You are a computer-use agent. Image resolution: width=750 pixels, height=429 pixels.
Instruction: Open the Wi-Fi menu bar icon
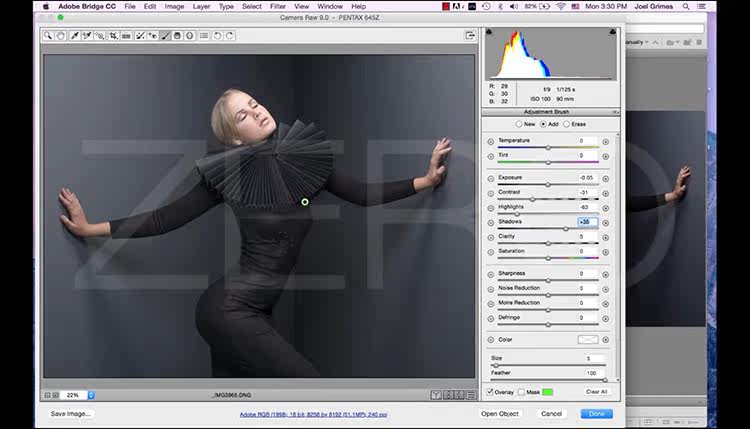561,6
